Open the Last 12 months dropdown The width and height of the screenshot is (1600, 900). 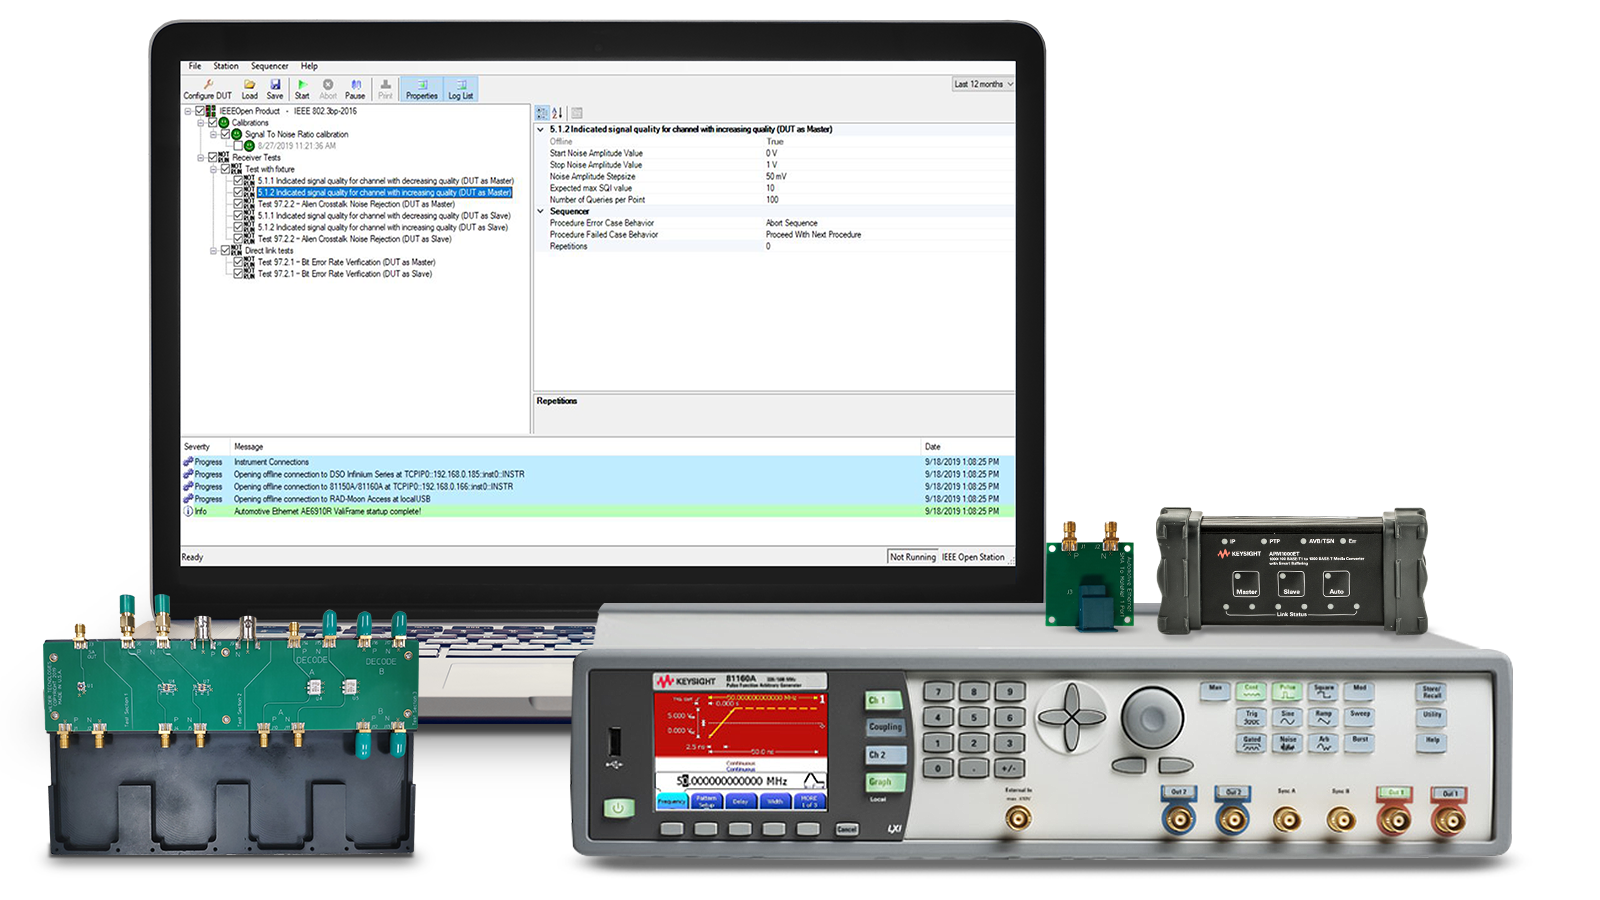pos(983,84)
